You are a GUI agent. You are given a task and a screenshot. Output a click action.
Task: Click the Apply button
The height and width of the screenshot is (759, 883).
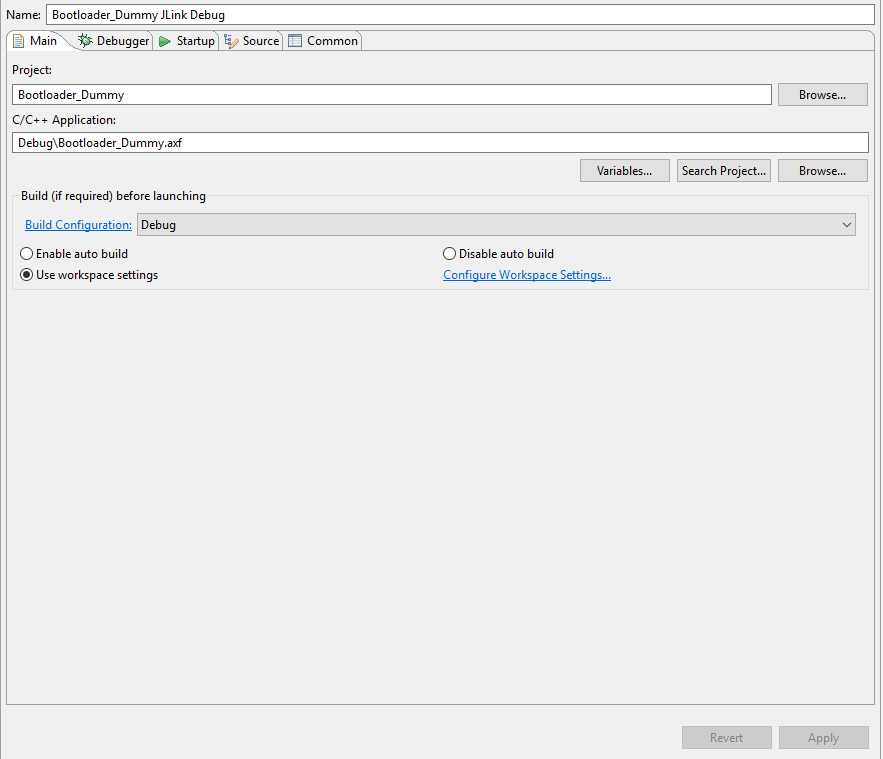[x=823, y=738]
